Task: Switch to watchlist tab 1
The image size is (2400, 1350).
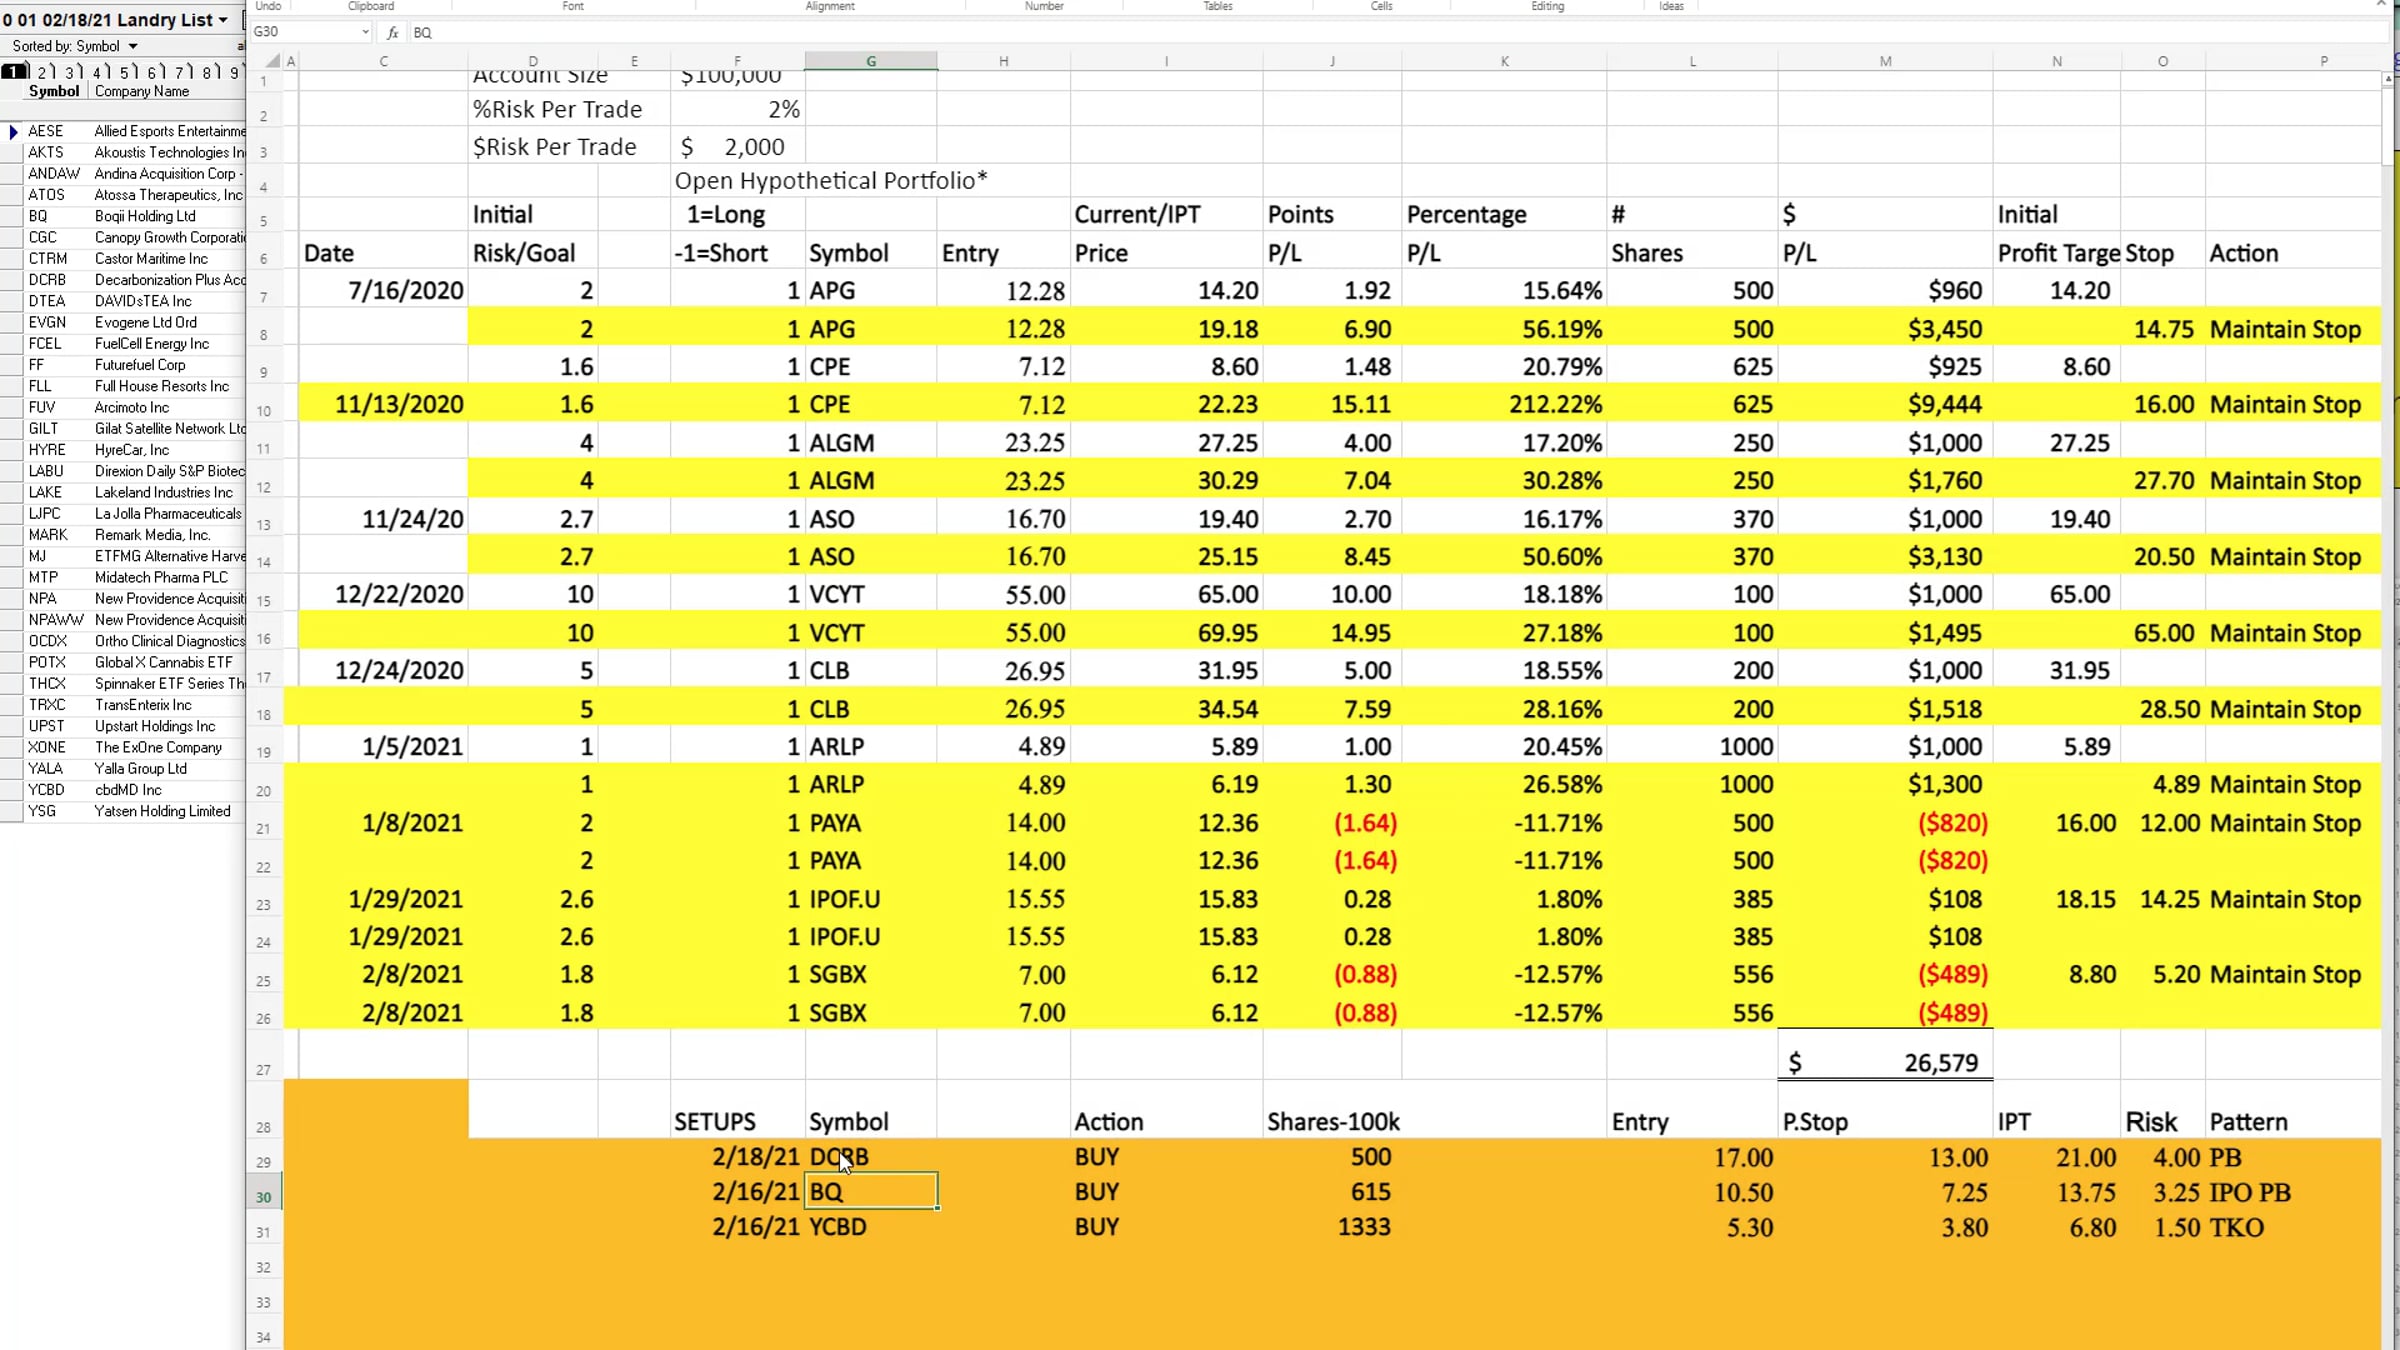Action: [x=14, y=72]
